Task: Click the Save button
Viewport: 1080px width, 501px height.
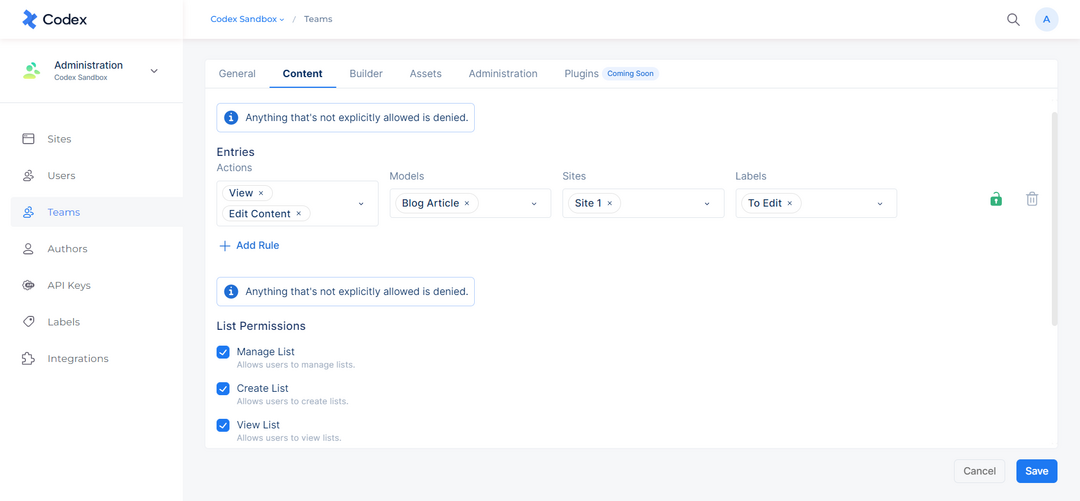Action: click(x=1037, y=471)
